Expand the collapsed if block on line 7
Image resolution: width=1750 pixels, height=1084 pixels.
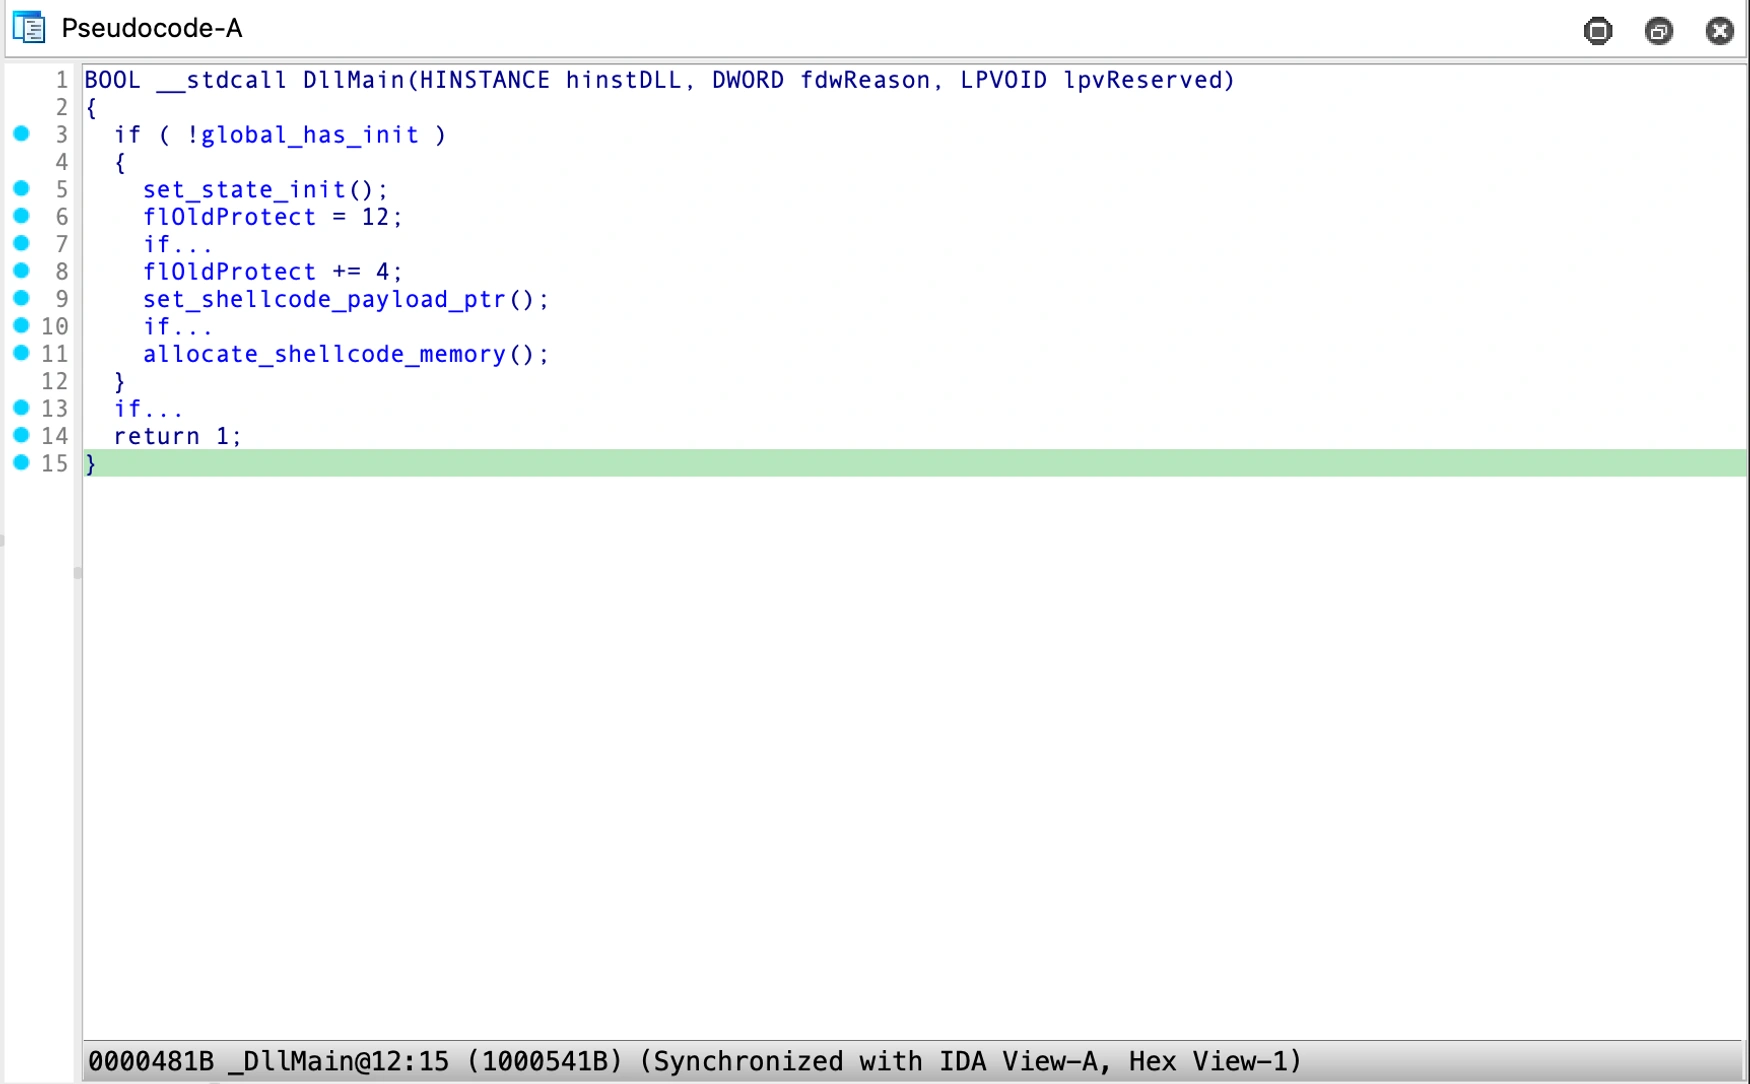(177, 244)
